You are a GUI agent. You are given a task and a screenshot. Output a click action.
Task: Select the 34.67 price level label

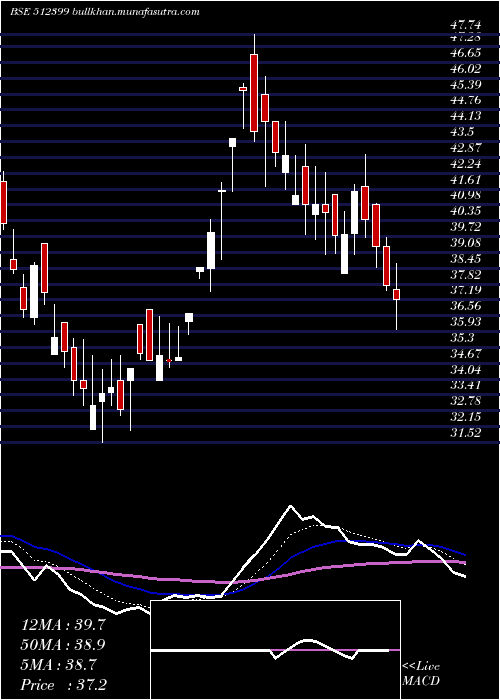[465, 354]
